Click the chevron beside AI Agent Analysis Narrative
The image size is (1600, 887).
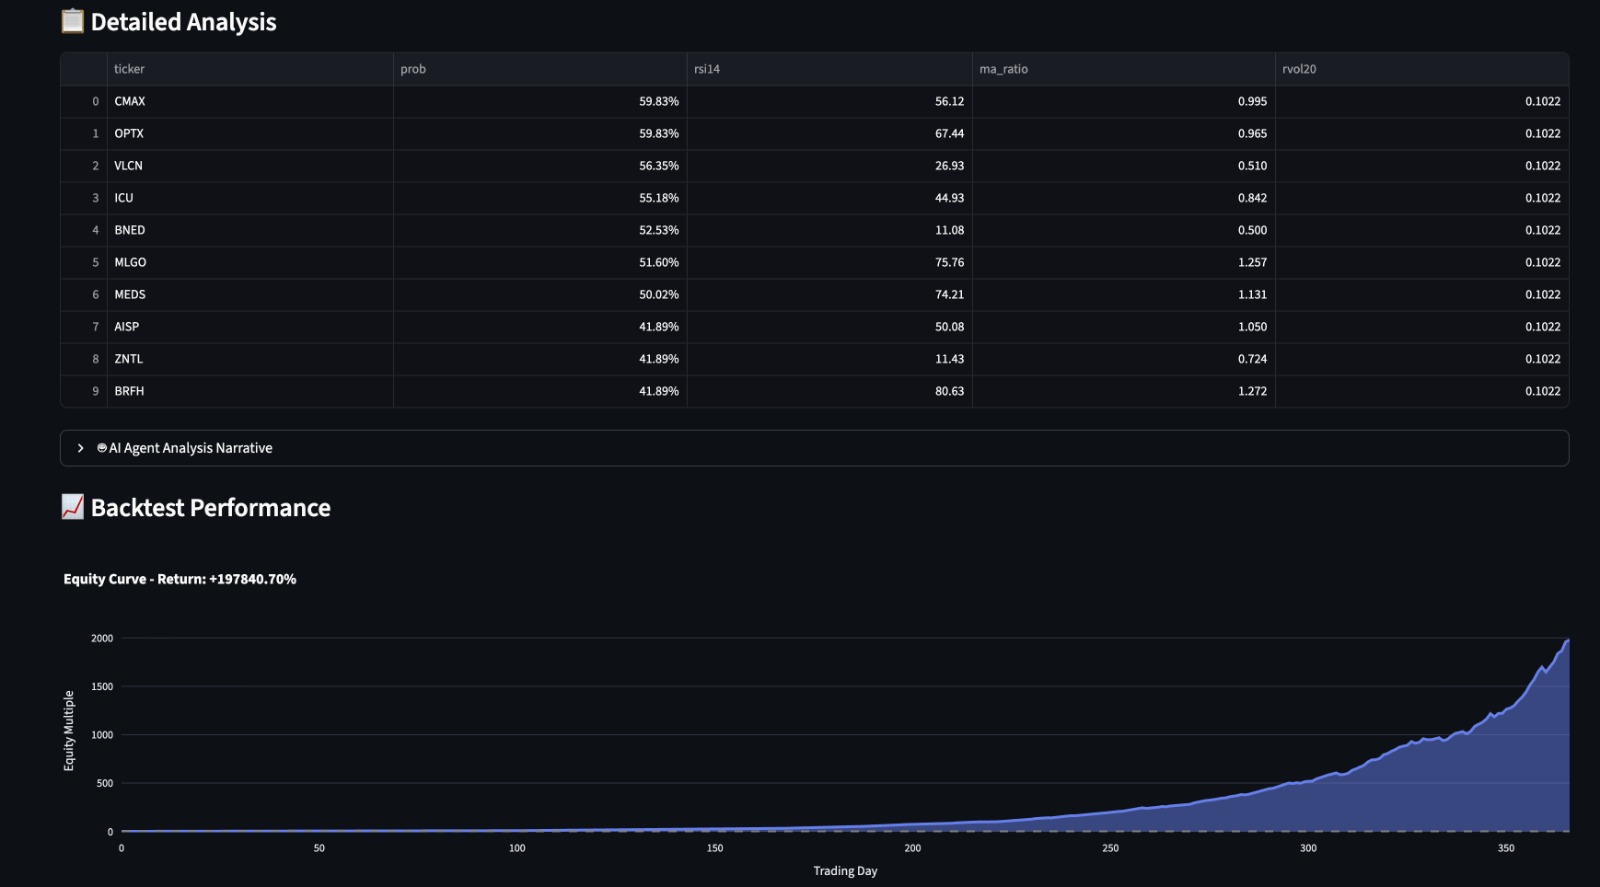81,448
